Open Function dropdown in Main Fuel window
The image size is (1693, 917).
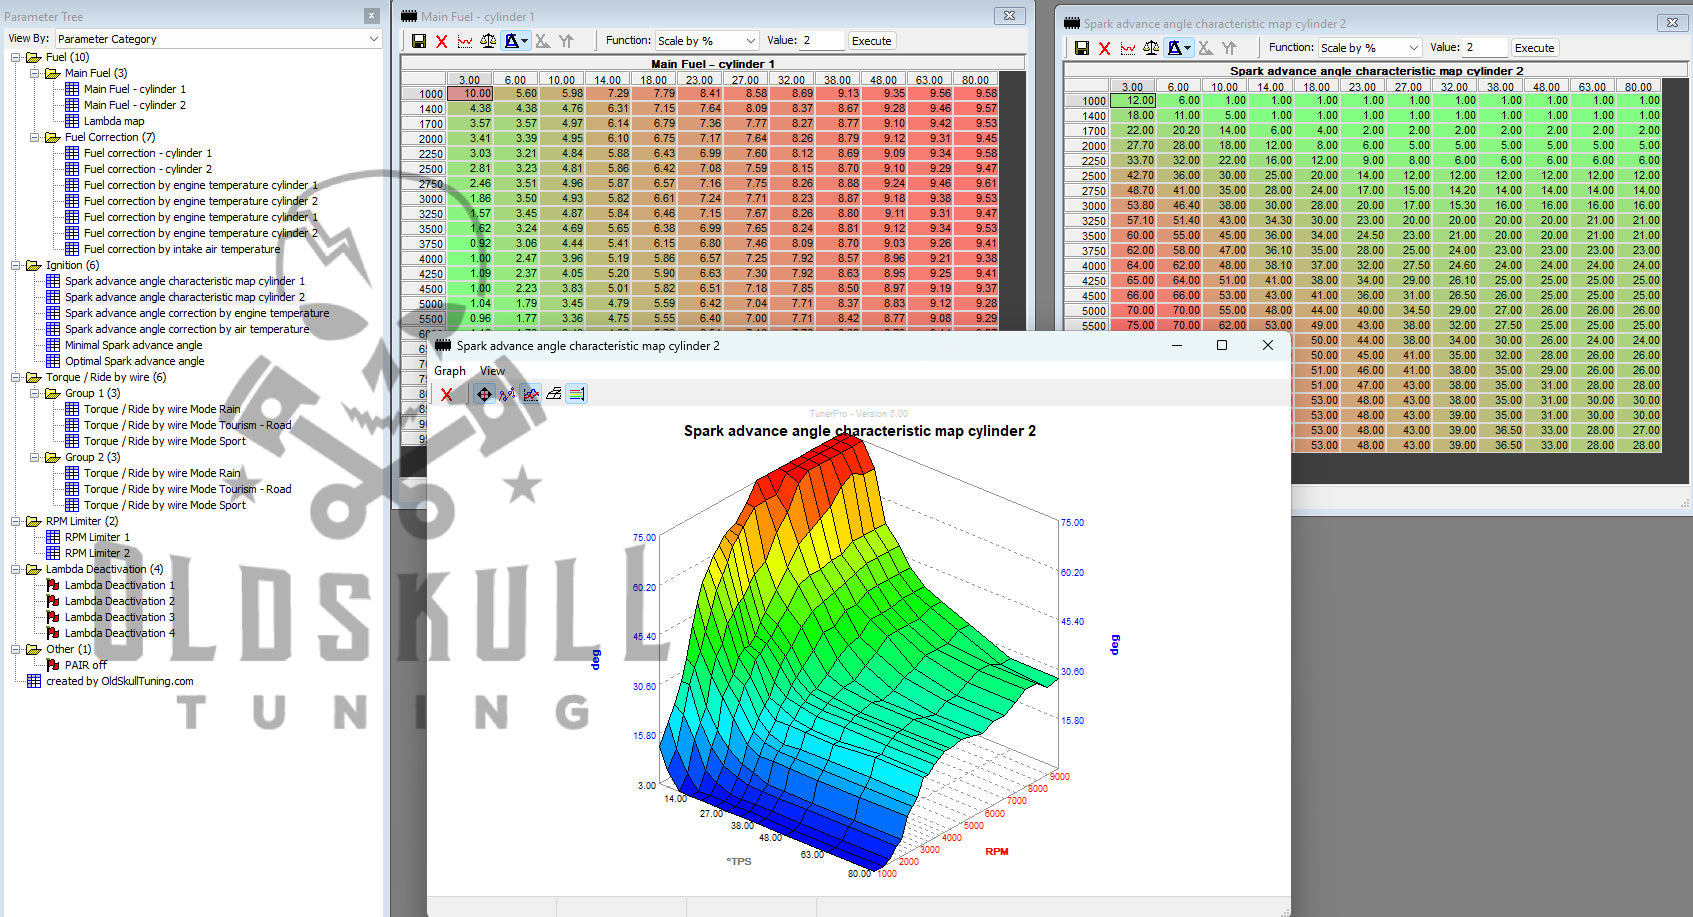pyautogui.click(x=707, y=41)
